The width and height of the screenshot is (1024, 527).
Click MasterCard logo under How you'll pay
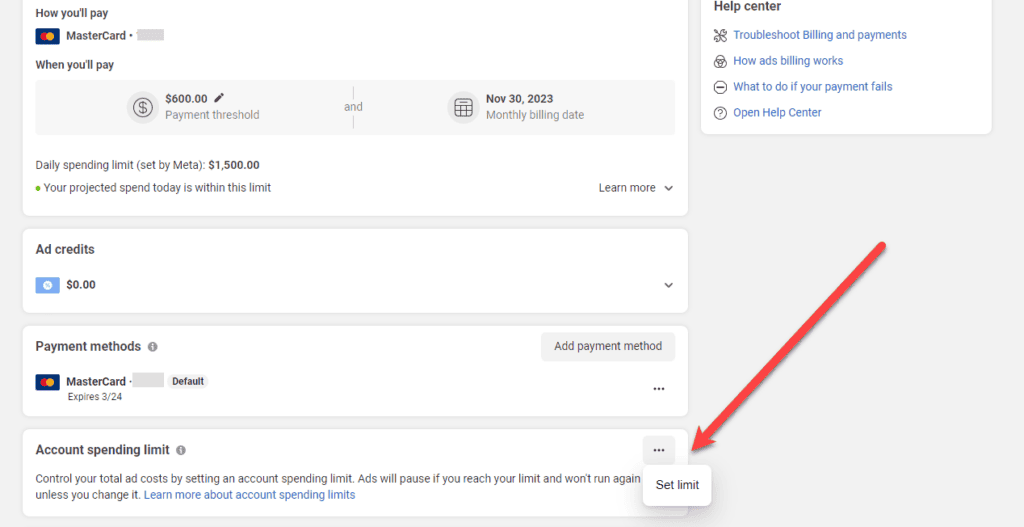[x=47, y=36]
